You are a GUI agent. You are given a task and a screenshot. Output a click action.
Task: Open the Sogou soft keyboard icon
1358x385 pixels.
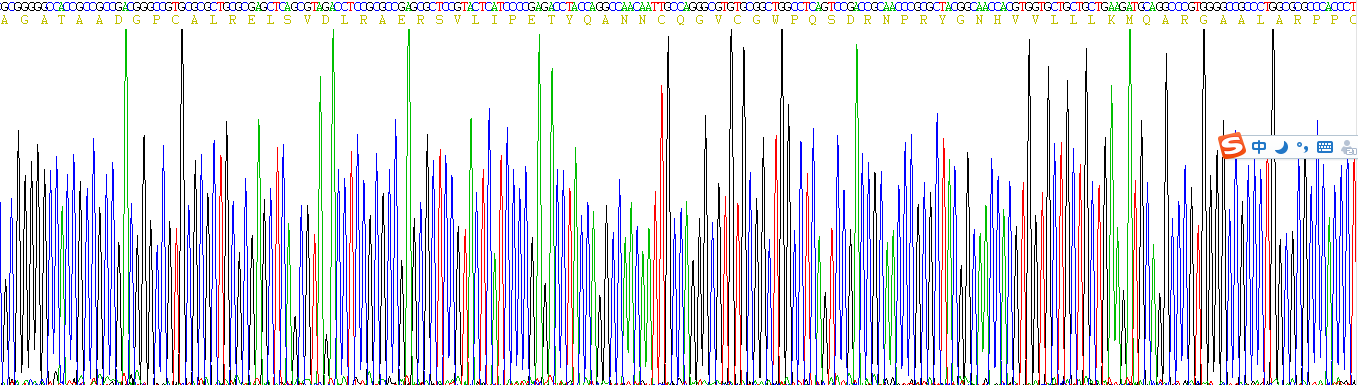(x=1325, y=147)
